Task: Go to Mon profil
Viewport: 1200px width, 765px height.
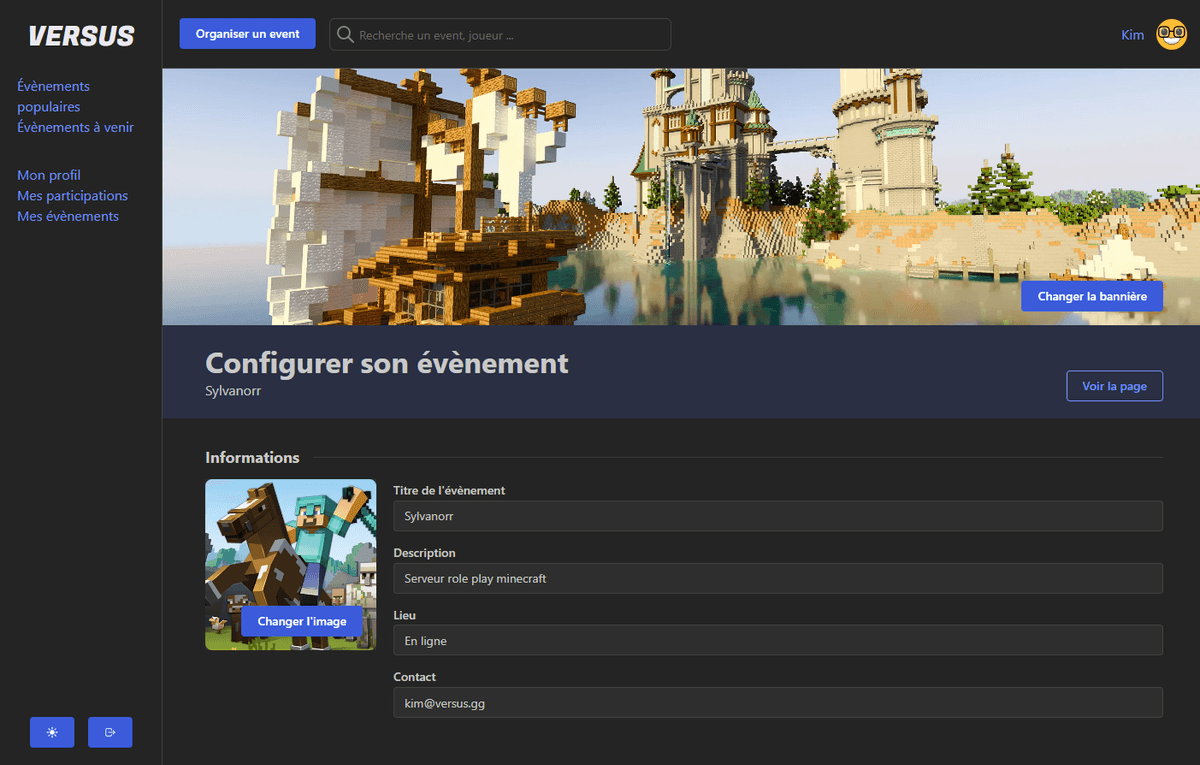Action: coord(49,175)
